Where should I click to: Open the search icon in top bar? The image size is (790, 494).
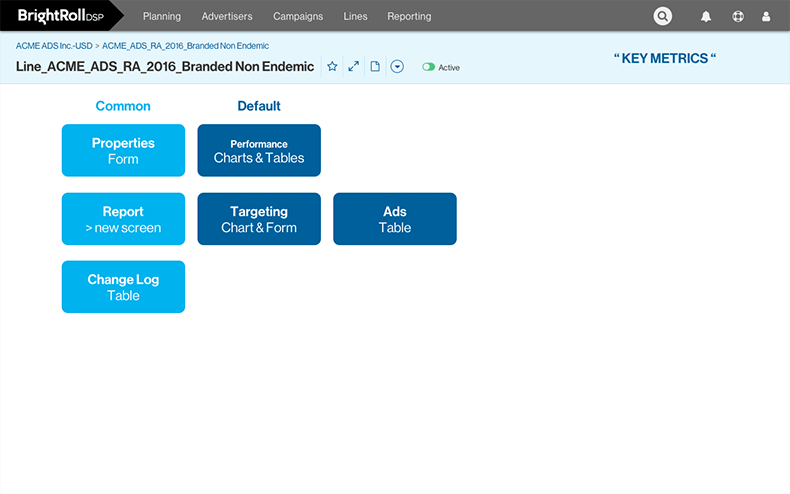pos(663,16)
